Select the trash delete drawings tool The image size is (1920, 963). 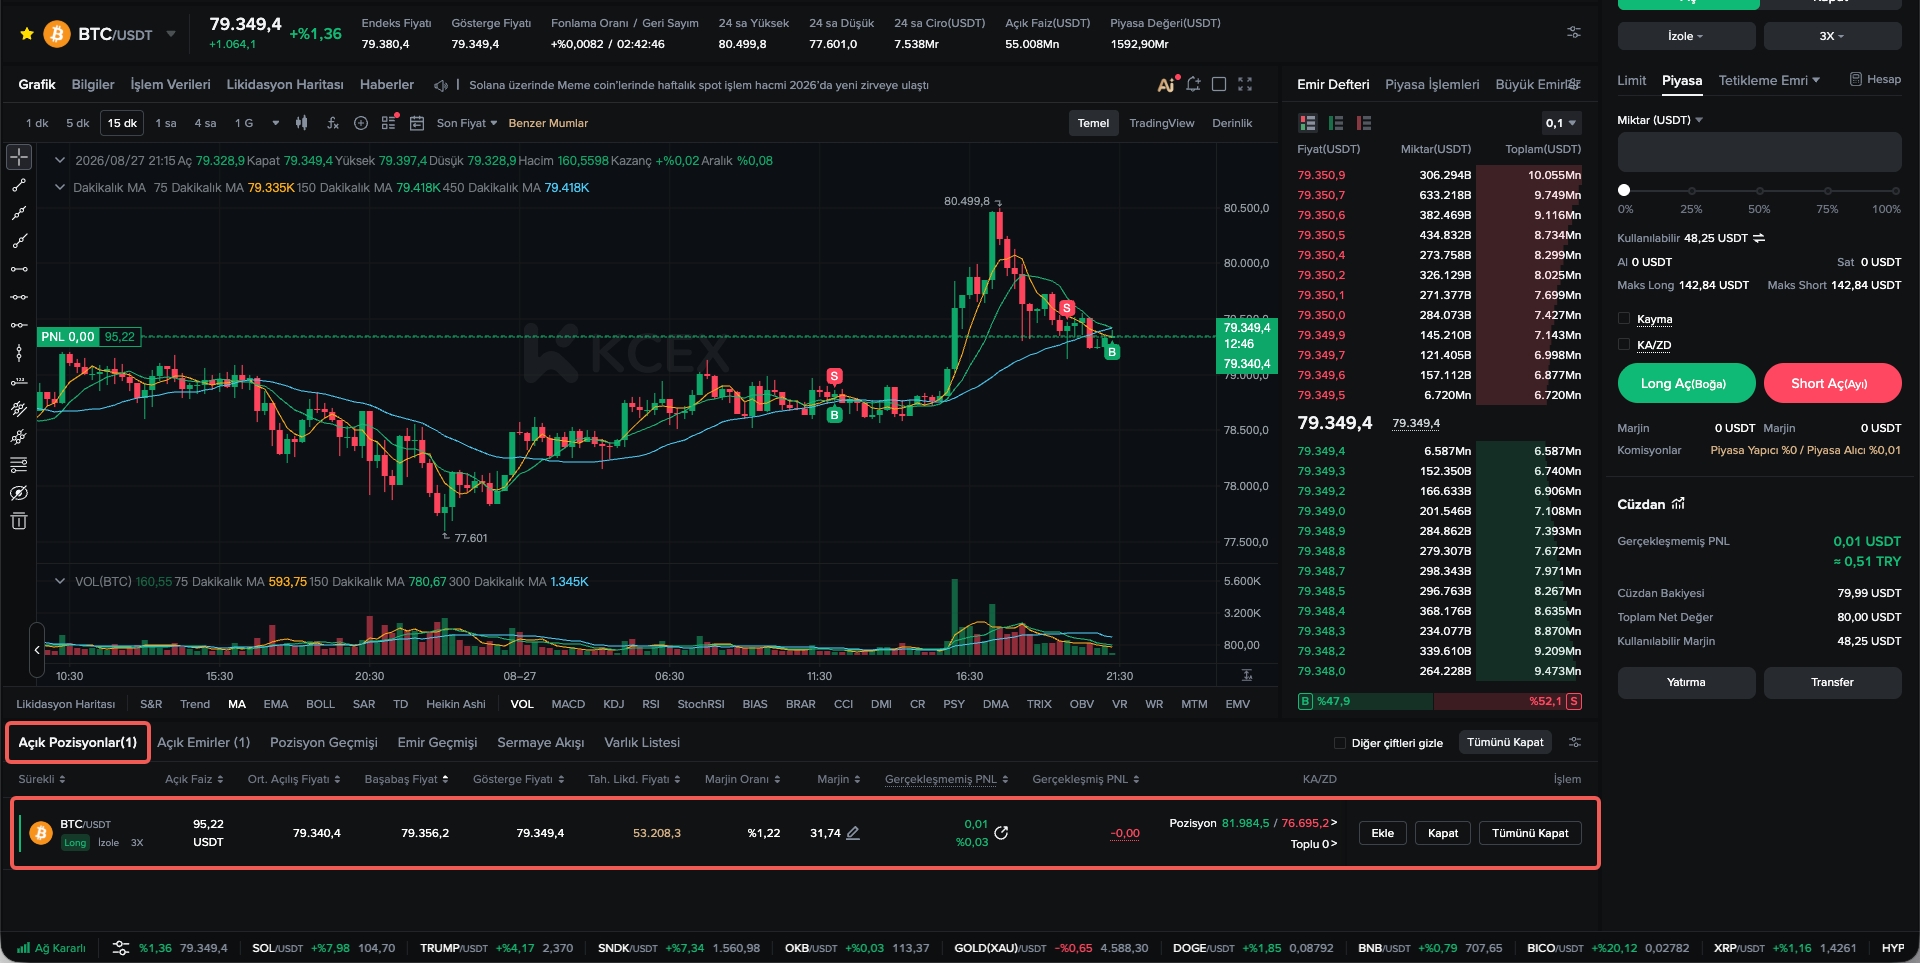(x=19, y=521)
